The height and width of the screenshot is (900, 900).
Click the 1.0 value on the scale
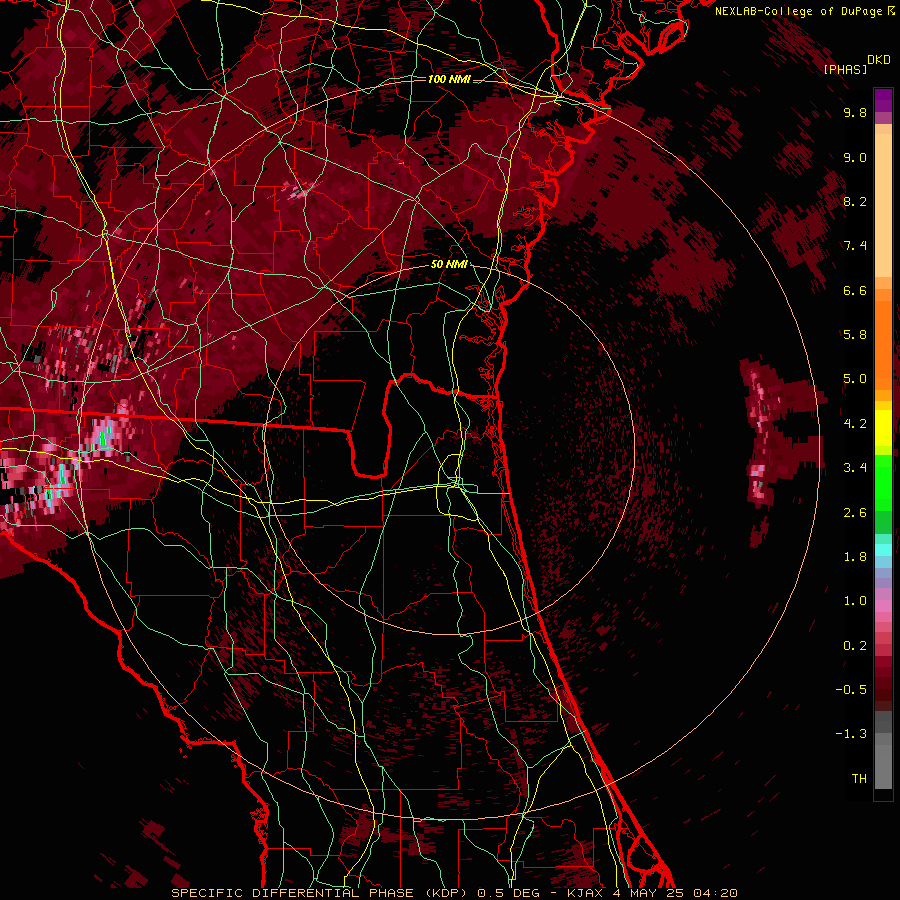pos(855,601)
